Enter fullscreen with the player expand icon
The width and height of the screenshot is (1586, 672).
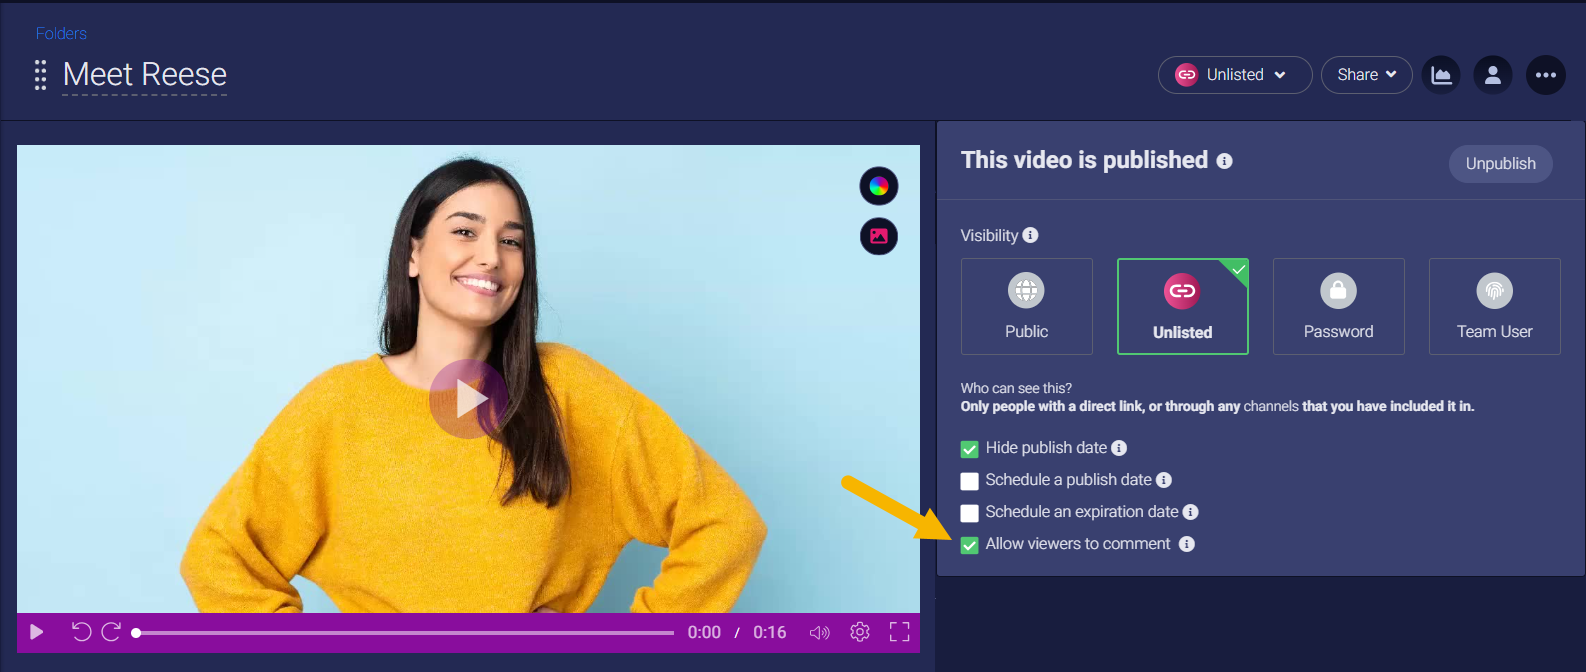pyautogui.click(x=900, y=632)
